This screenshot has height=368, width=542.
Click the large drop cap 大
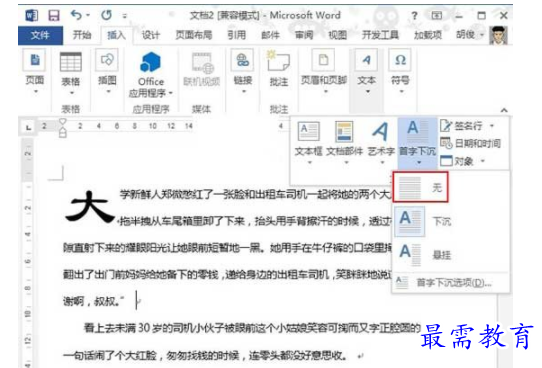click(x=90, y=207)
